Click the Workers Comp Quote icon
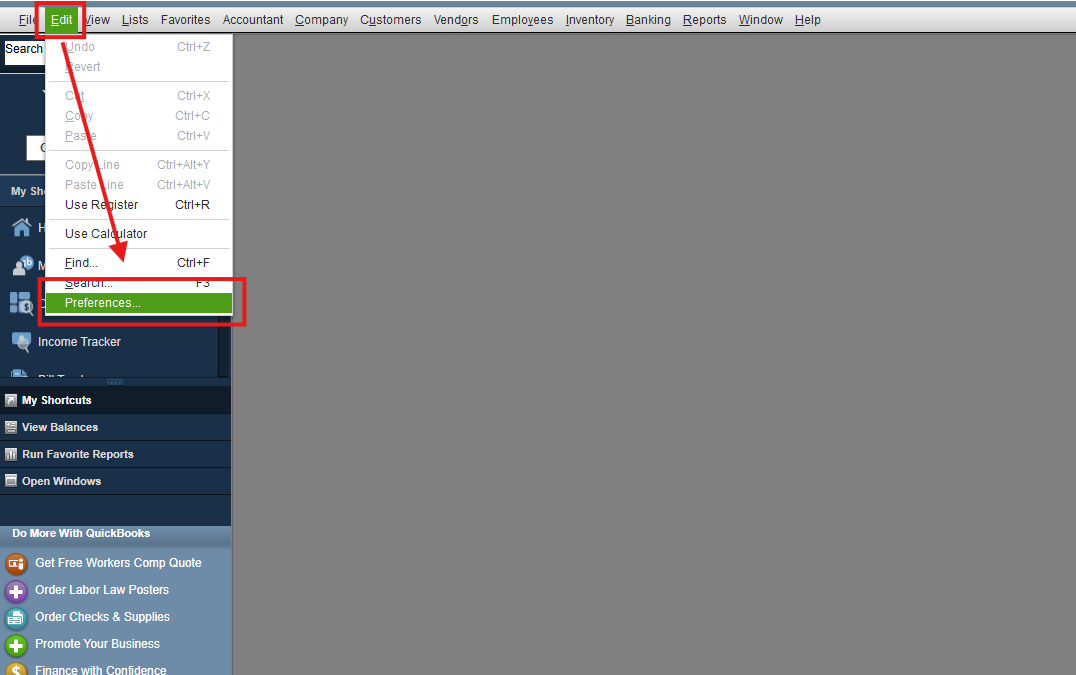 pyautogui.click(x=16, y=563)
